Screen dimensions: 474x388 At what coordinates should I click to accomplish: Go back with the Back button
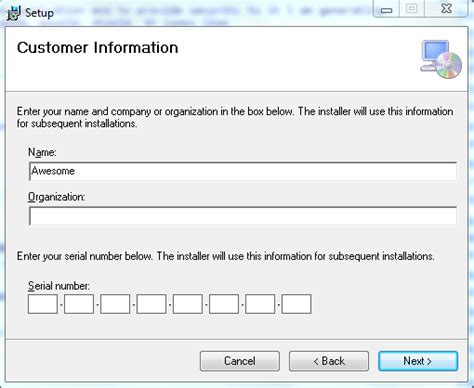point(329,361)
